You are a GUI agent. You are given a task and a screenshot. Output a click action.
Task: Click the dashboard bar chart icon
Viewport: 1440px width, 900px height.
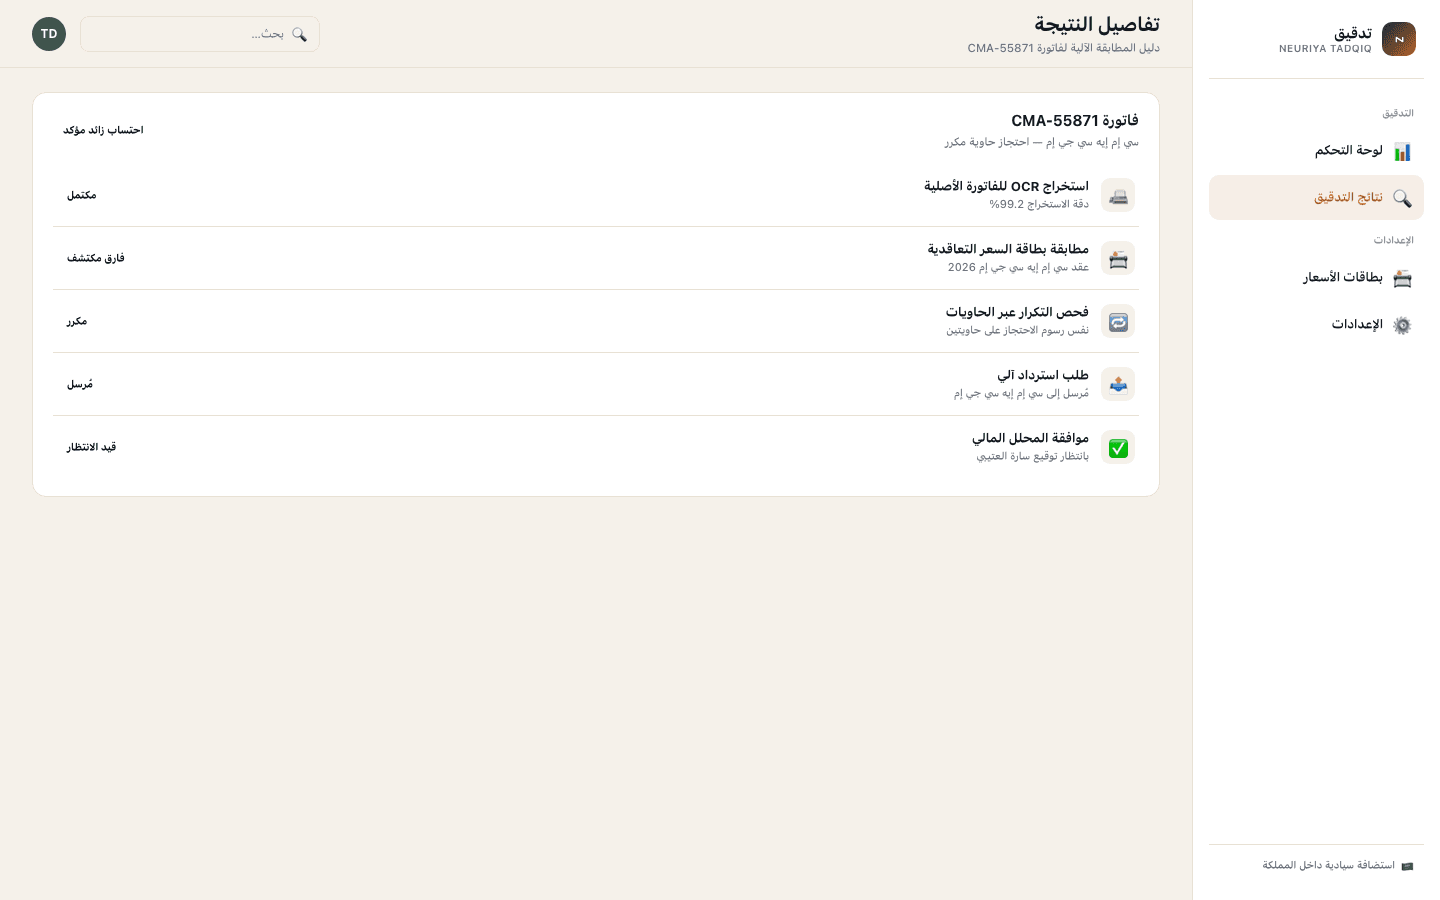(1402, 151)
